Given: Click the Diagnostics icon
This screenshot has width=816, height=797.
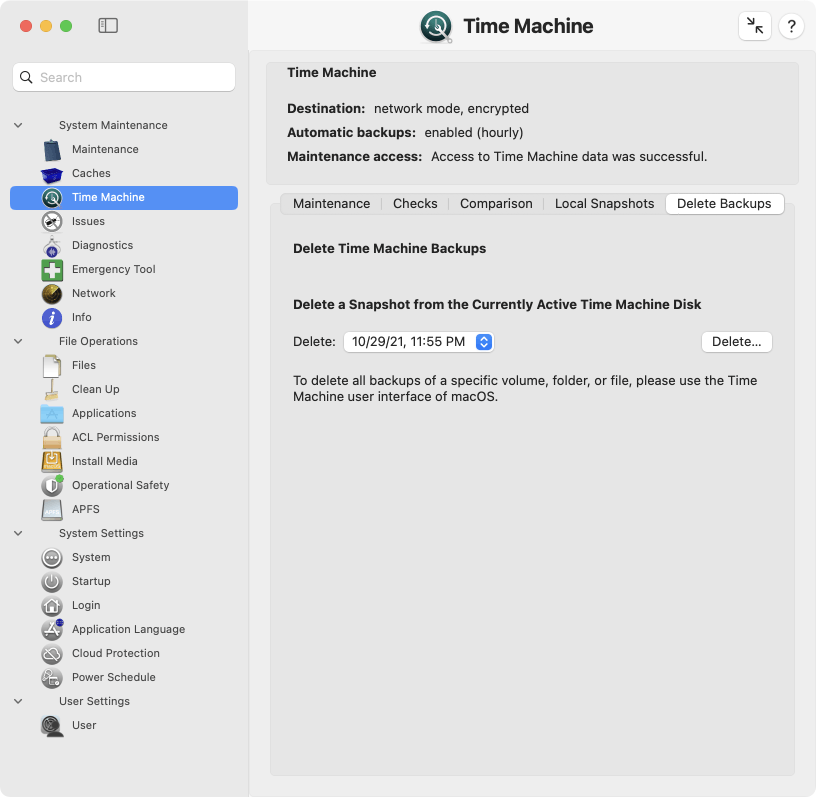Looking at the screenshot, I should tap(52, 246).
